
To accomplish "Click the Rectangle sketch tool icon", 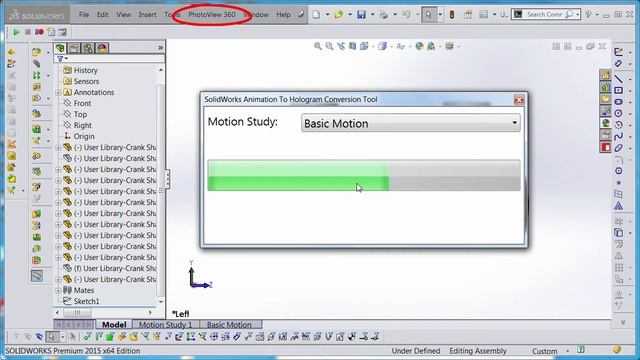I will (x=619, y=90).
